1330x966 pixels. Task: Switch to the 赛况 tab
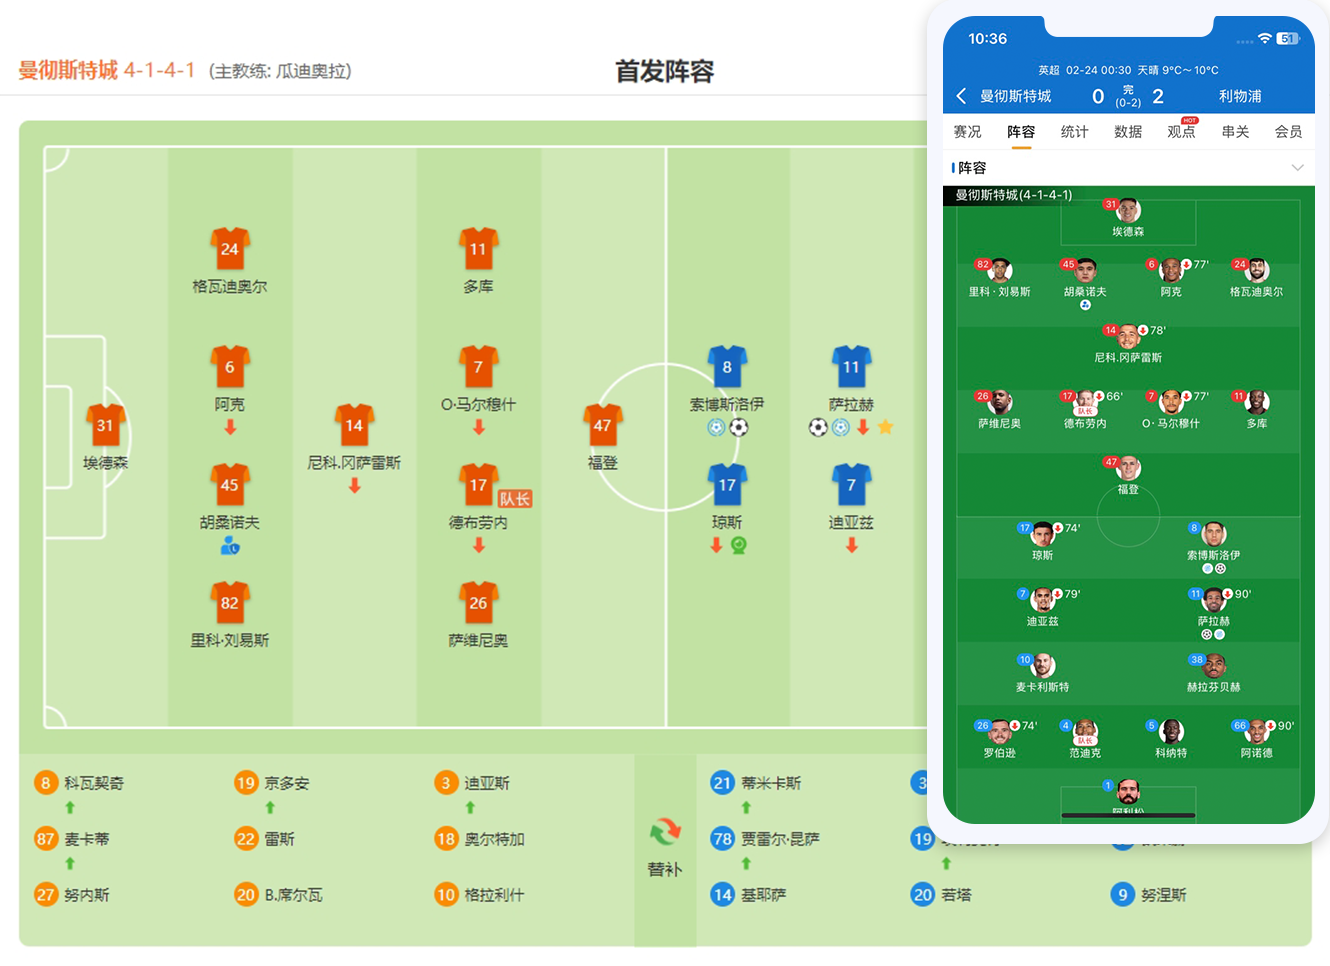point(967,132)
